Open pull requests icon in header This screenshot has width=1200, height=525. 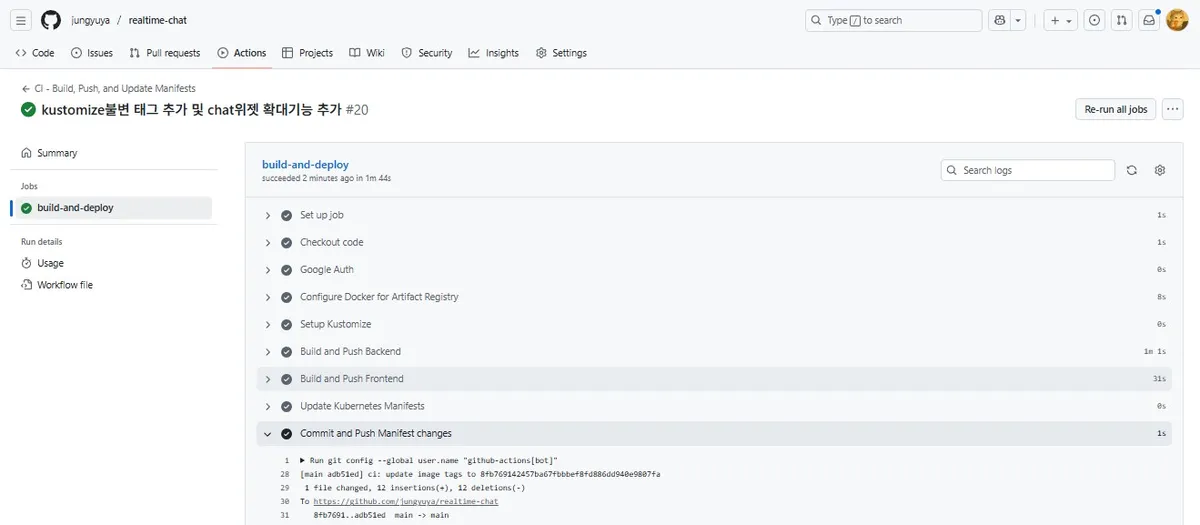click(x=1122, y=21)
